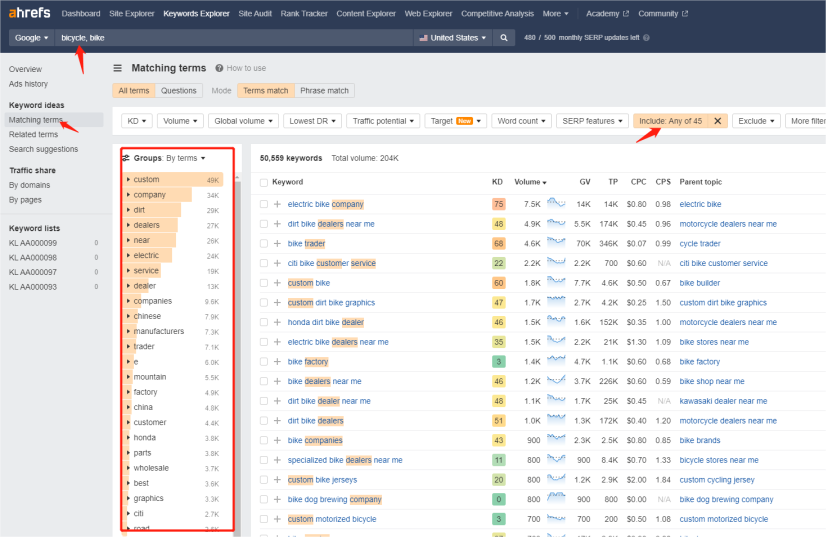The height and width of the screenshot is (537, 826).
Task: Open the Exclude filter dropdown
Action: pyautogui.click(x=756, y=121)
